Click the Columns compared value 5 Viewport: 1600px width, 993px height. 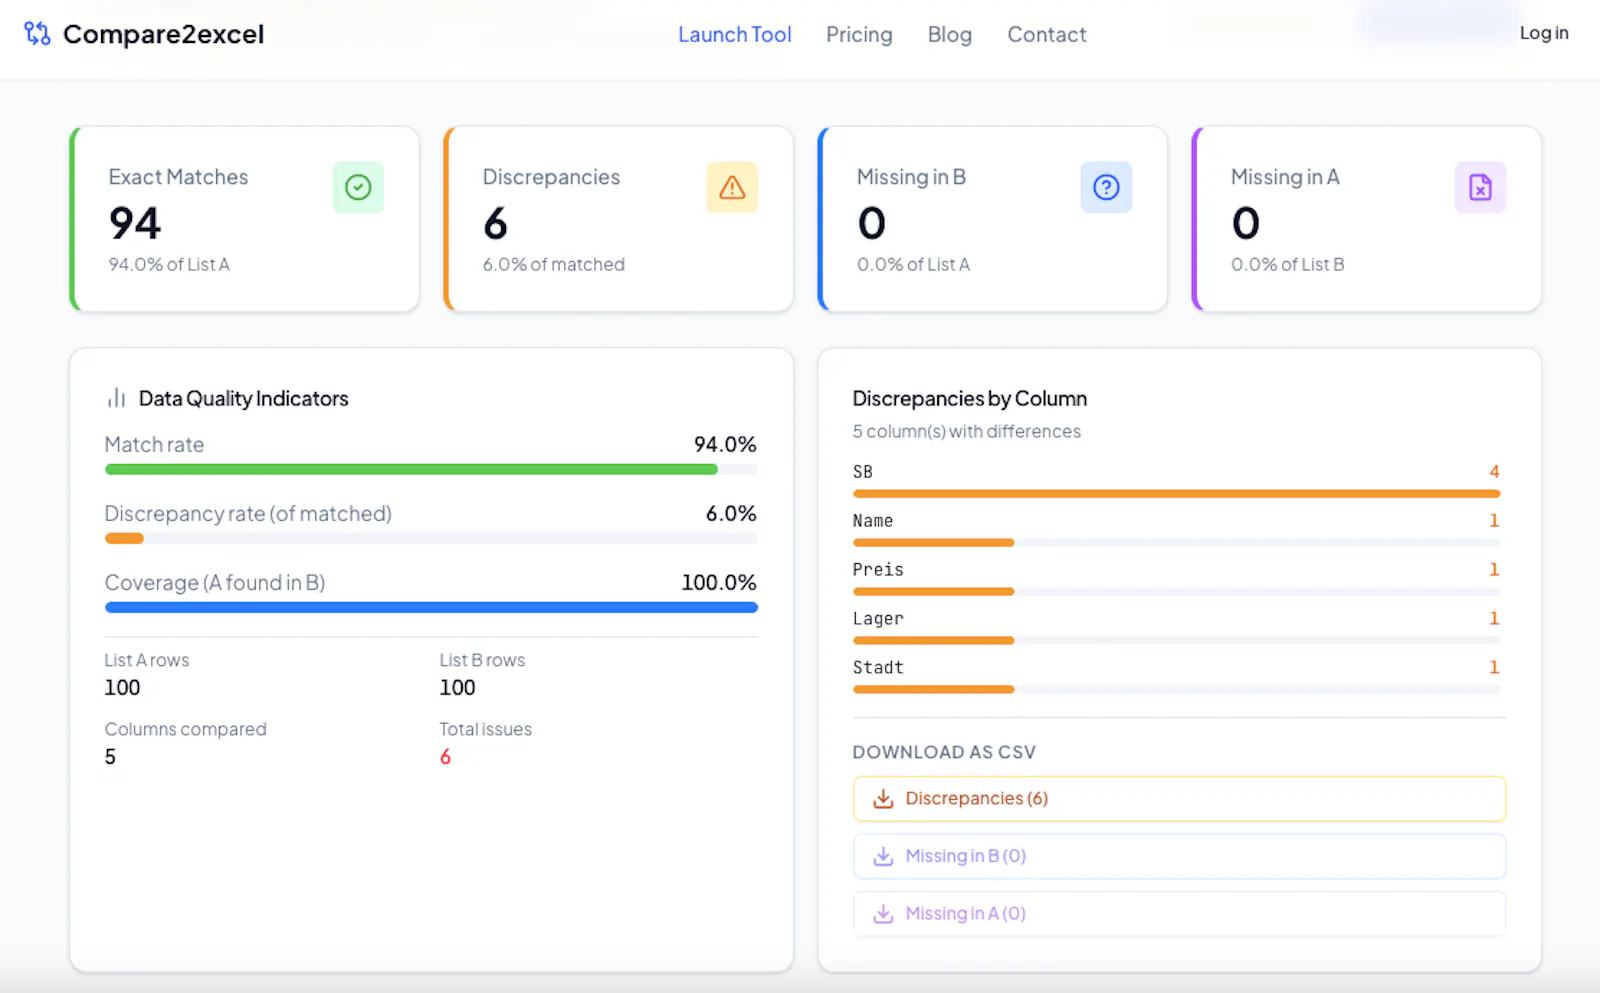pos(110,757)
